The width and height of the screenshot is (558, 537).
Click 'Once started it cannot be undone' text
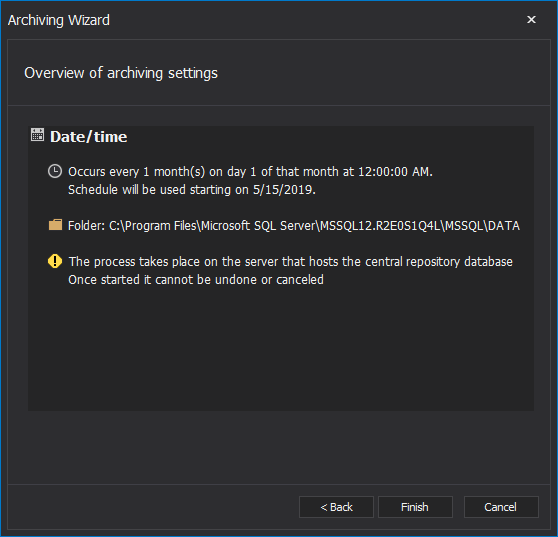(x=196, y=280)
